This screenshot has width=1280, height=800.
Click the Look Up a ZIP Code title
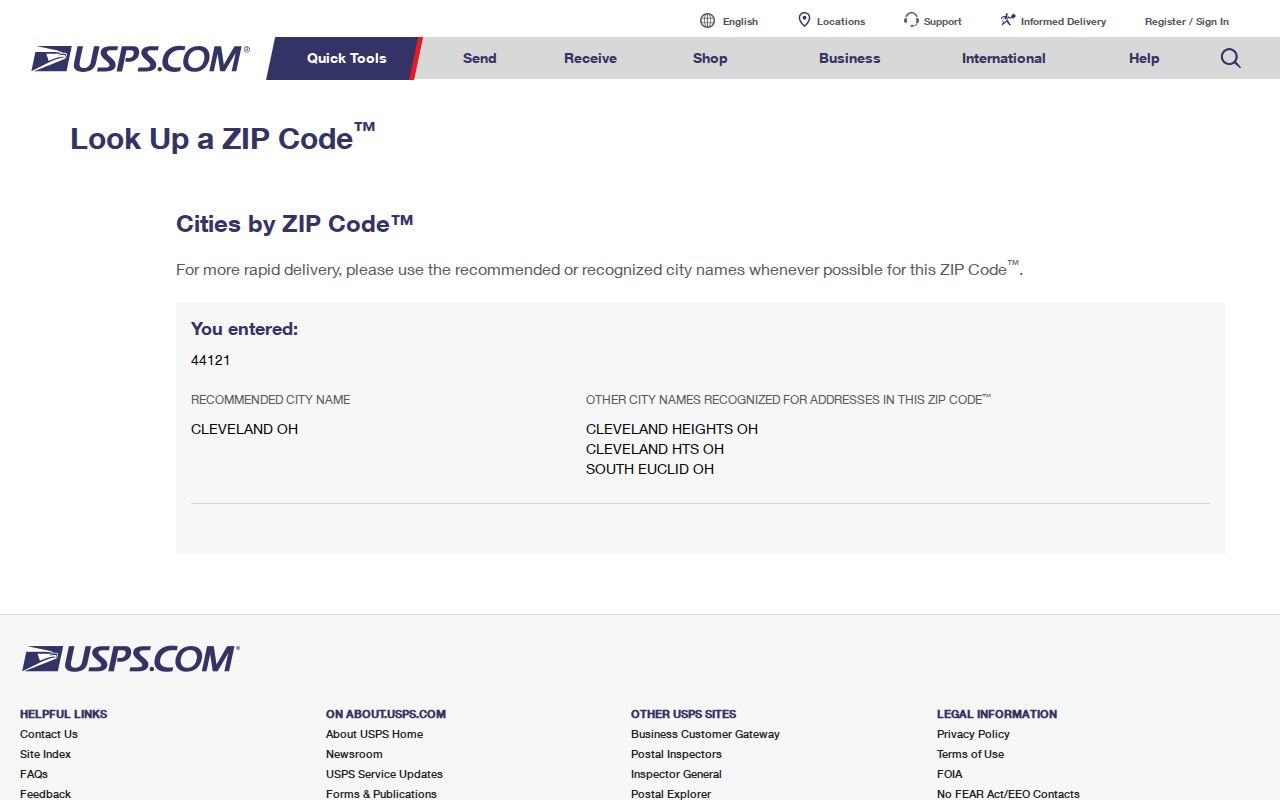coord(222,138)
